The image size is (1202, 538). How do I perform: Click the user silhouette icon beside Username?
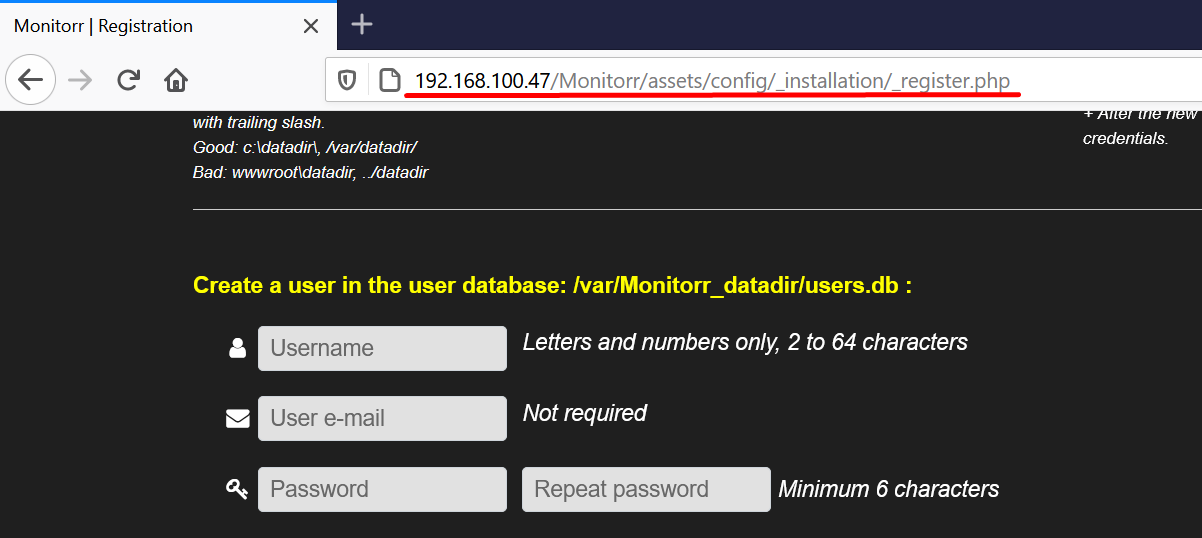click(237, 348)
